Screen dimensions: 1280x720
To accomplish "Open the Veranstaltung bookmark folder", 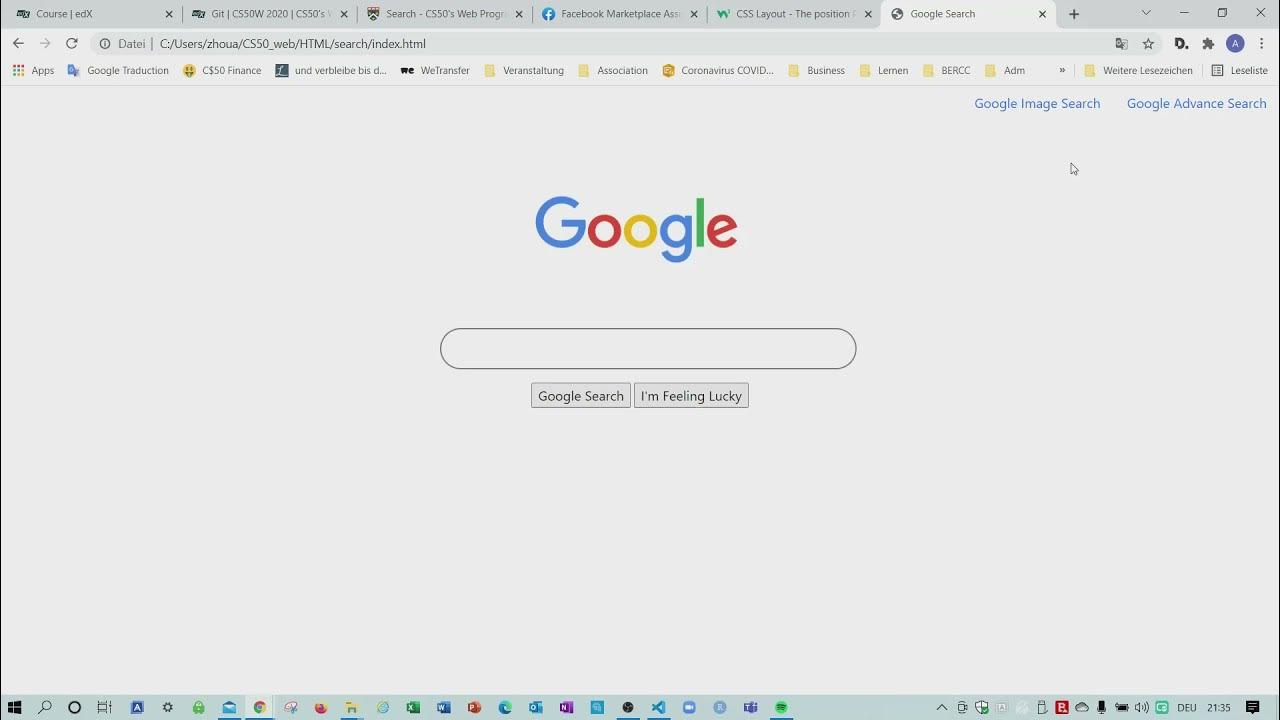I will coord(524,71).
